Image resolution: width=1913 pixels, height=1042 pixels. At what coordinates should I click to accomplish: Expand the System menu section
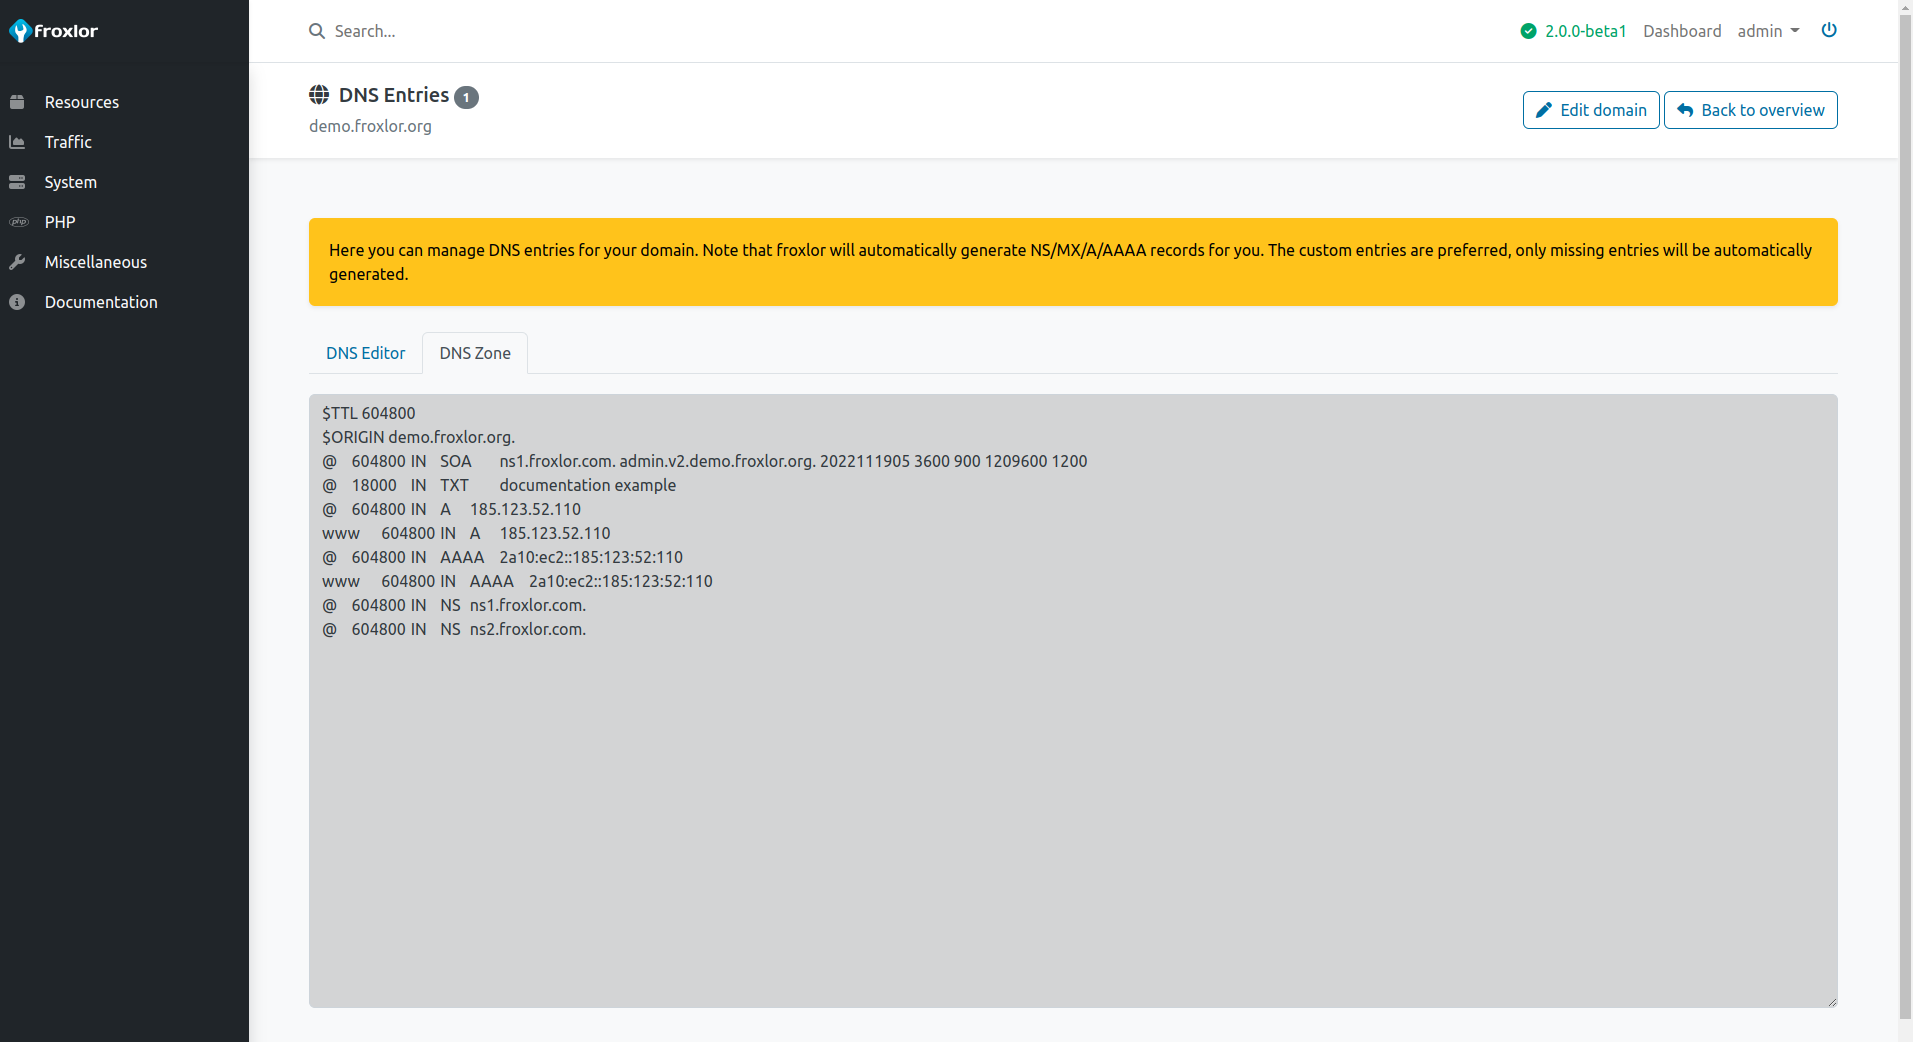pos(70,182)
